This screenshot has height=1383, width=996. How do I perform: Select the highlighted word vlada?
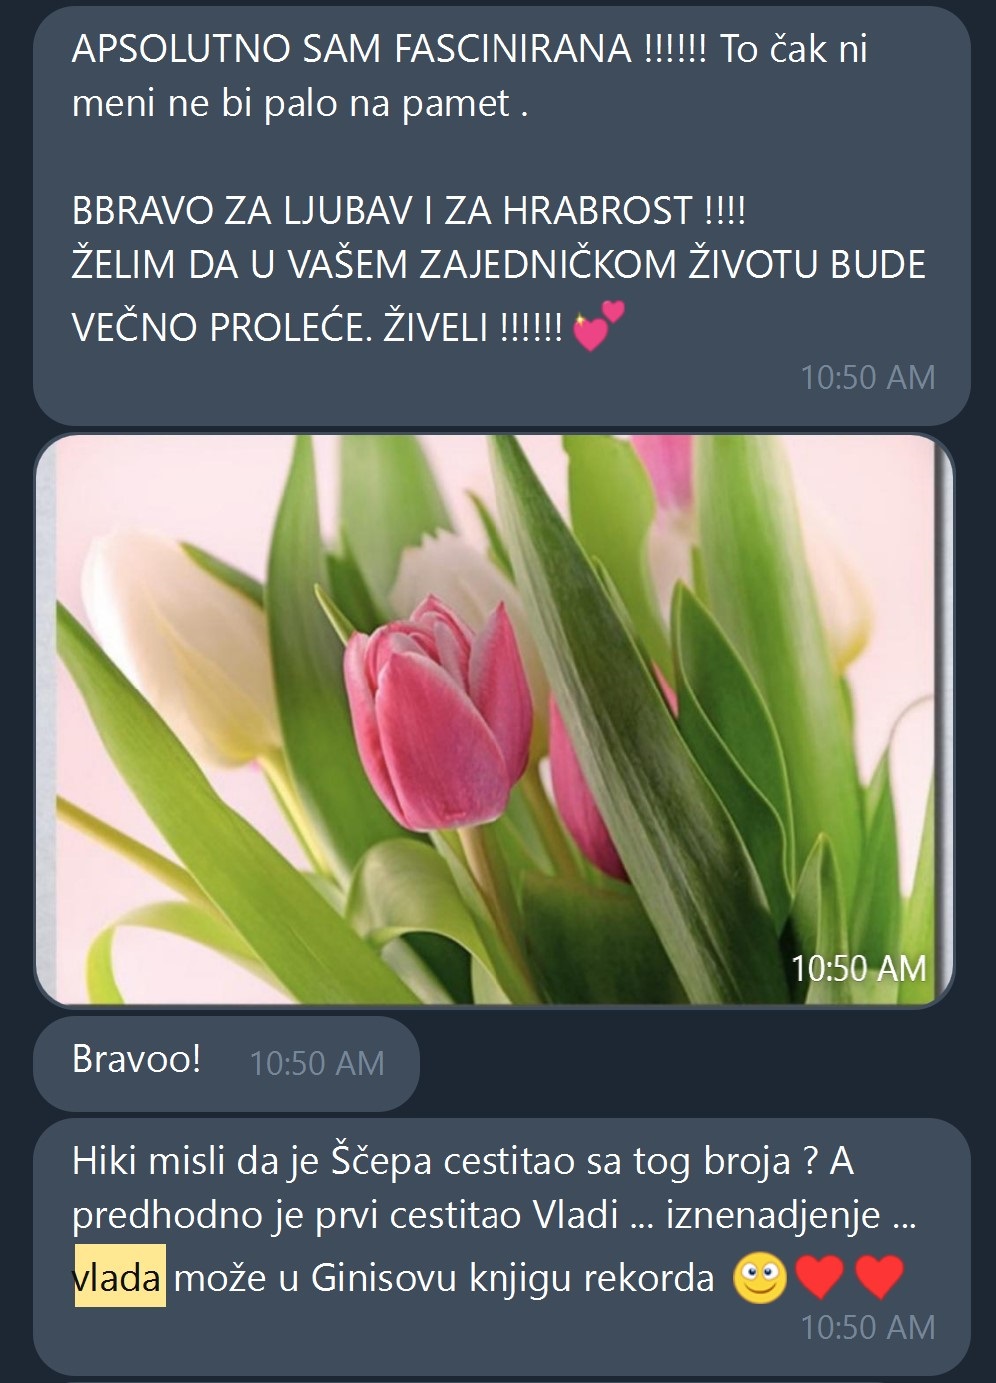(x=120, y=1277)
